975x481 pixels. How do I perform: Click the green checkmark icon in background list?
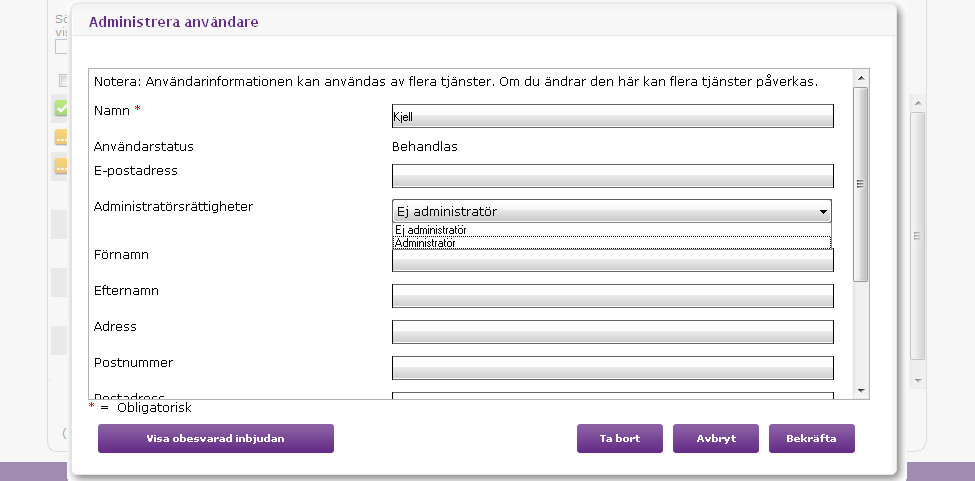pyautogui.click(x=61, y=108)
